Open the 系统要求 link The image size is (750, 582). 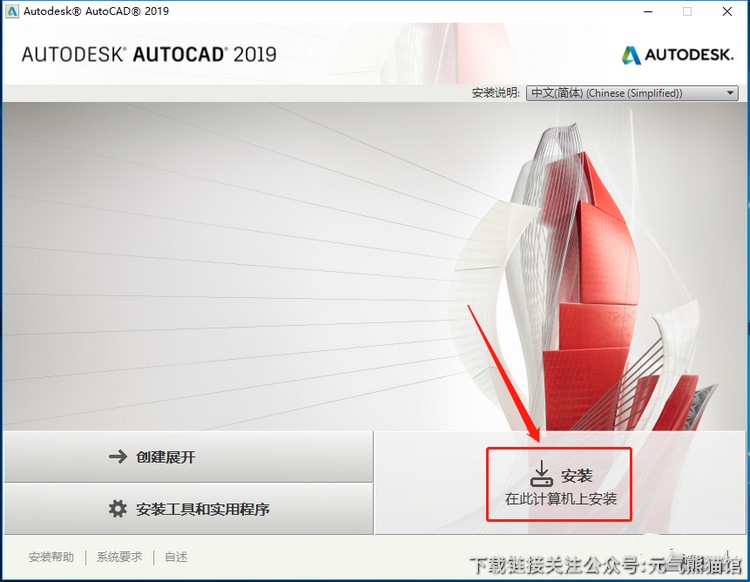tap(119, 557)
